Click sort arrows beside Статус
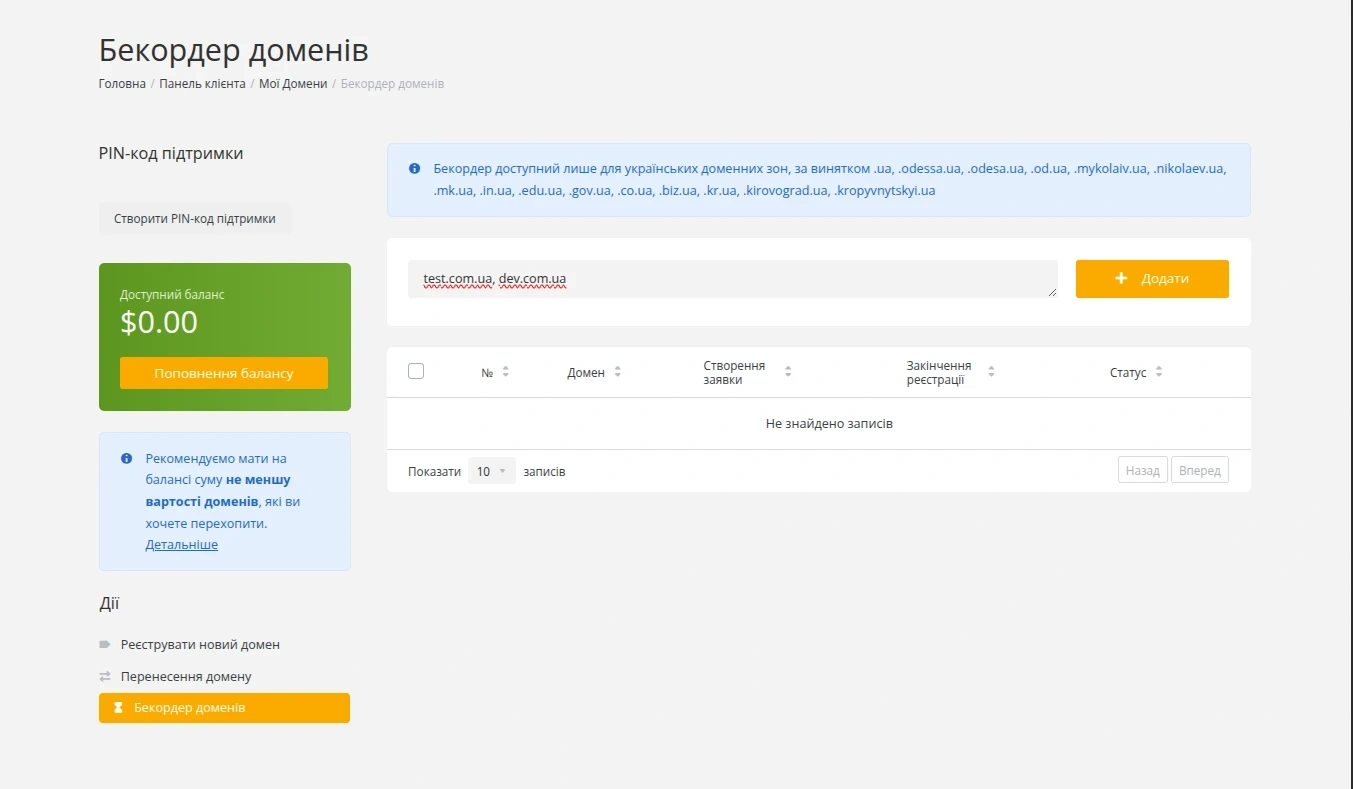 point(1158,372)
